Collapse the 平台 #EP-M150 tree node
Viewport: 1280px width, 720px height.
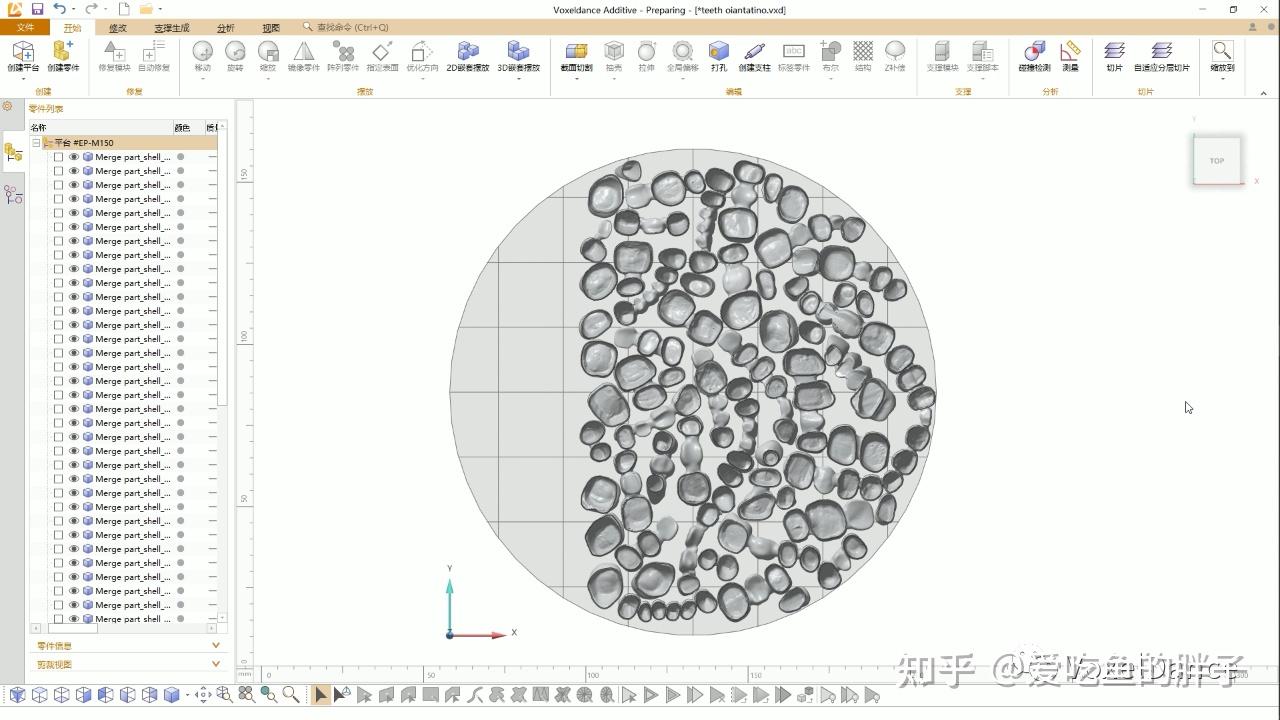click(36, 142)
